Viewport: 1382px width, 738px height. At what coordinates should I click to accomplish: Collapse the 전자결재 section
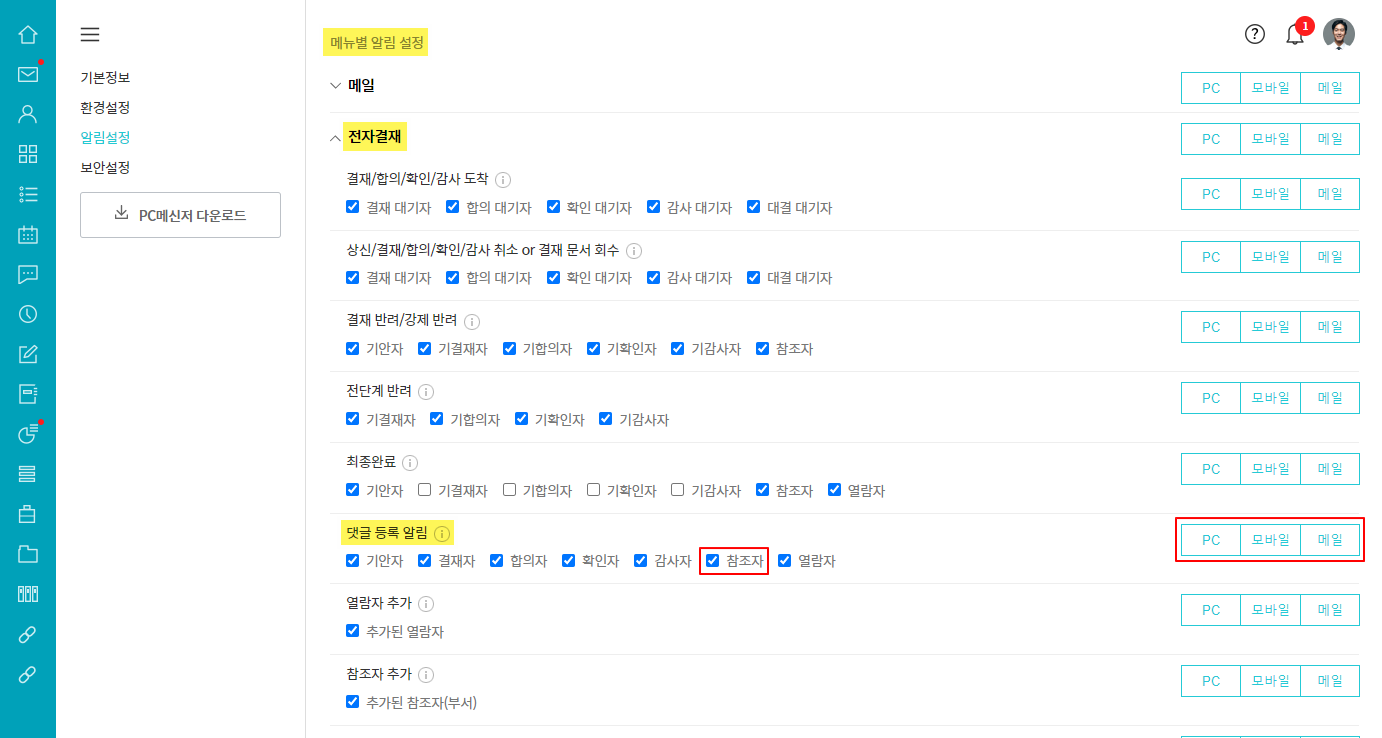336,138
